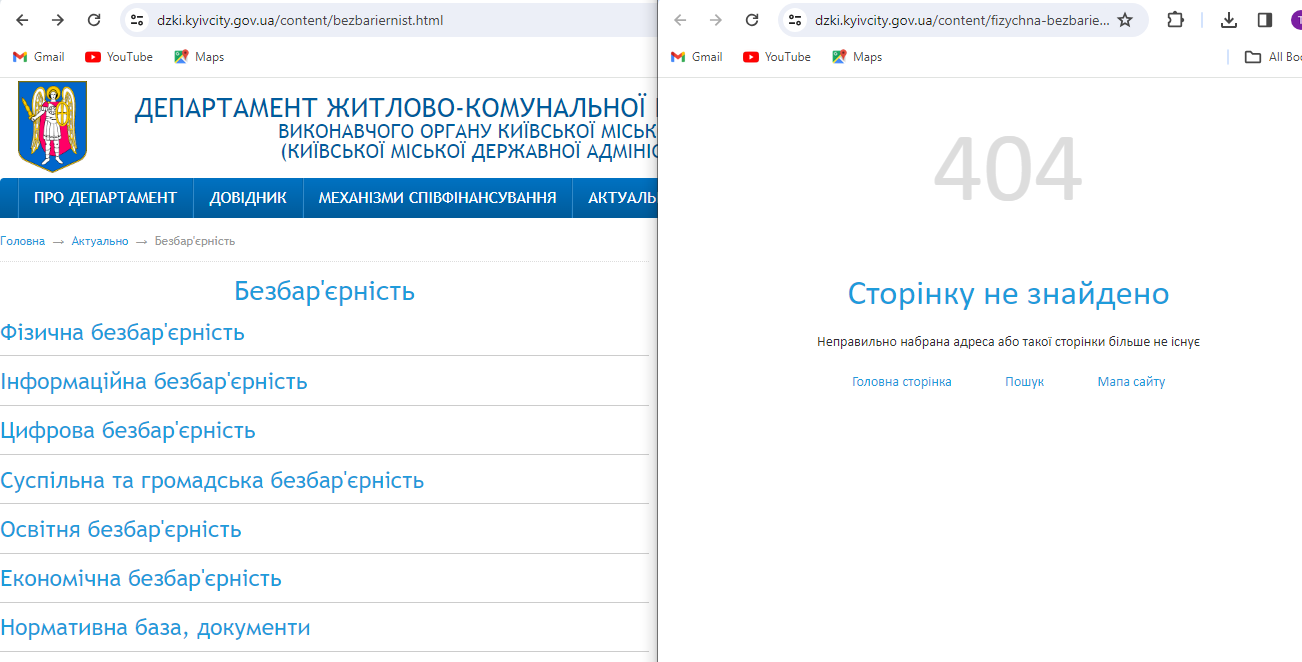
Task: Open YouTube from the bookmarks bar
Action: [x=118, y=57]
